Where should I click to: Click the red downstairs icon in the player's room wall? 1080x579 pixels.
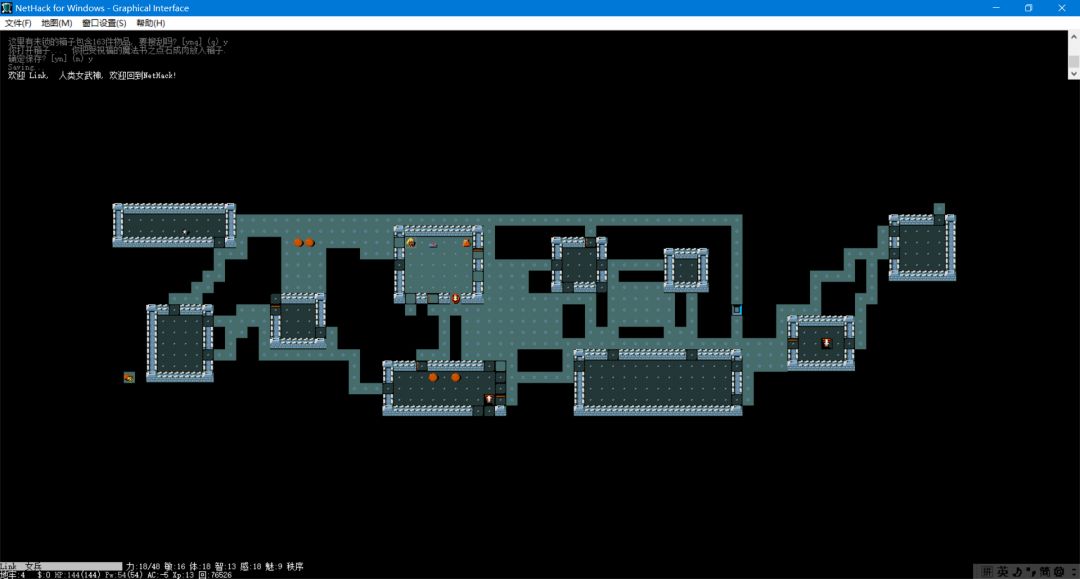[455, 298]
